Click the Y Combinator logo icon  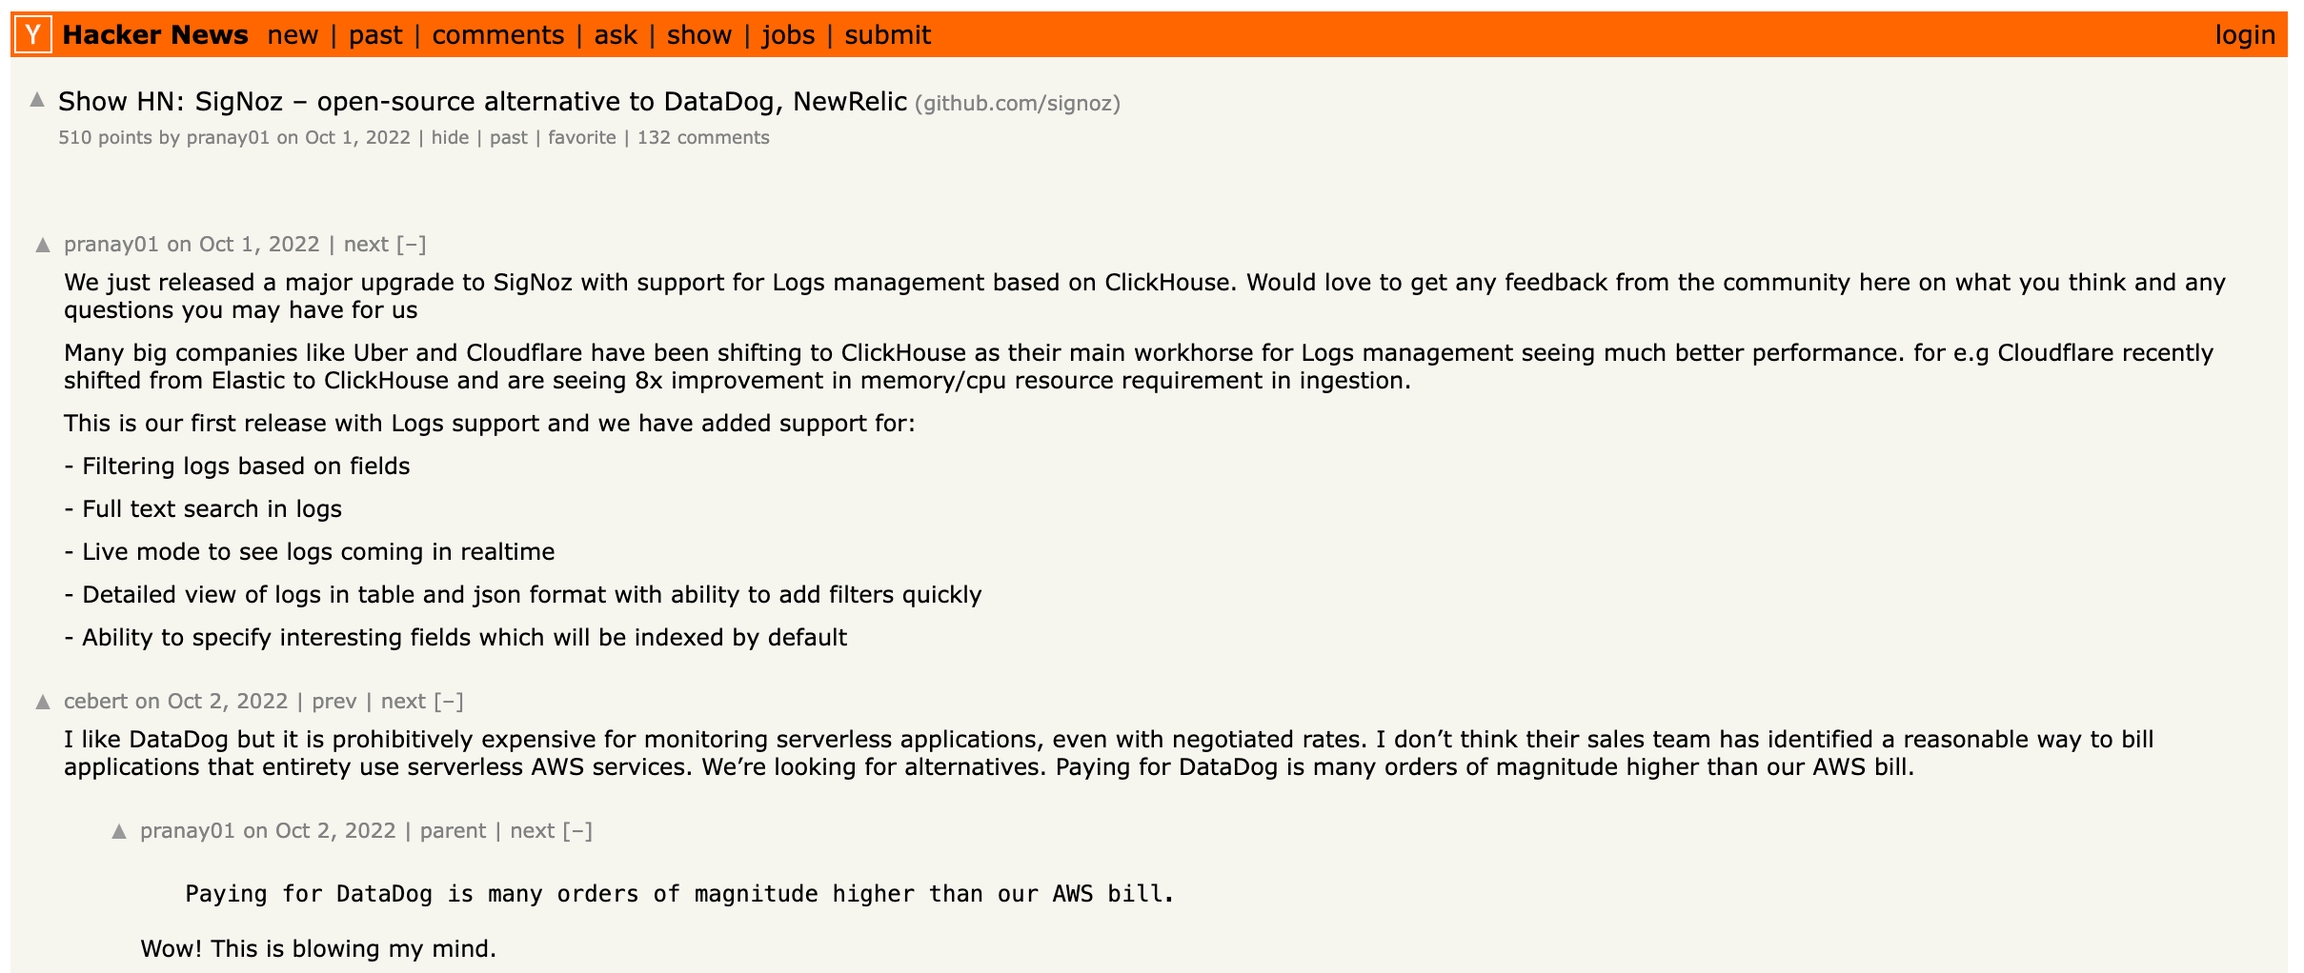33,35
